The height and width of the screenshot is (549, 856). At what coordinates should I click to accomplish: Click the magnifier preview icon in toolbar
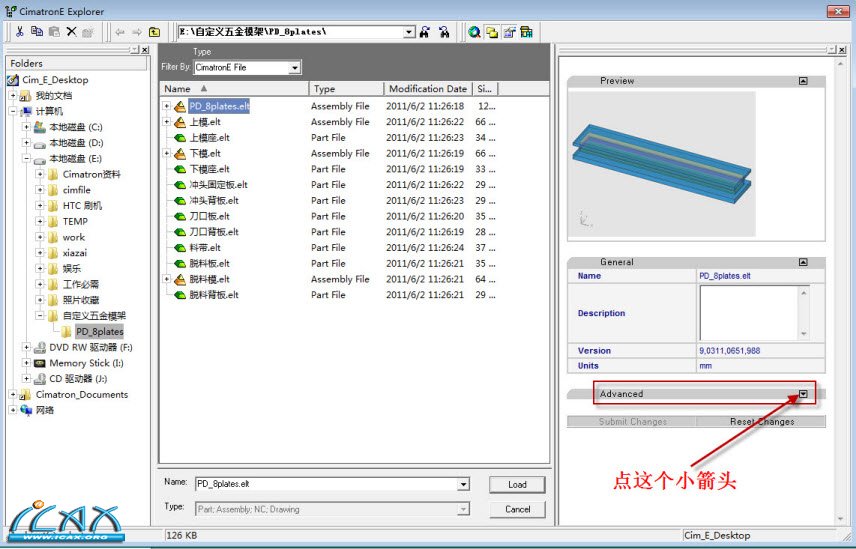click(x=474, y=32)
